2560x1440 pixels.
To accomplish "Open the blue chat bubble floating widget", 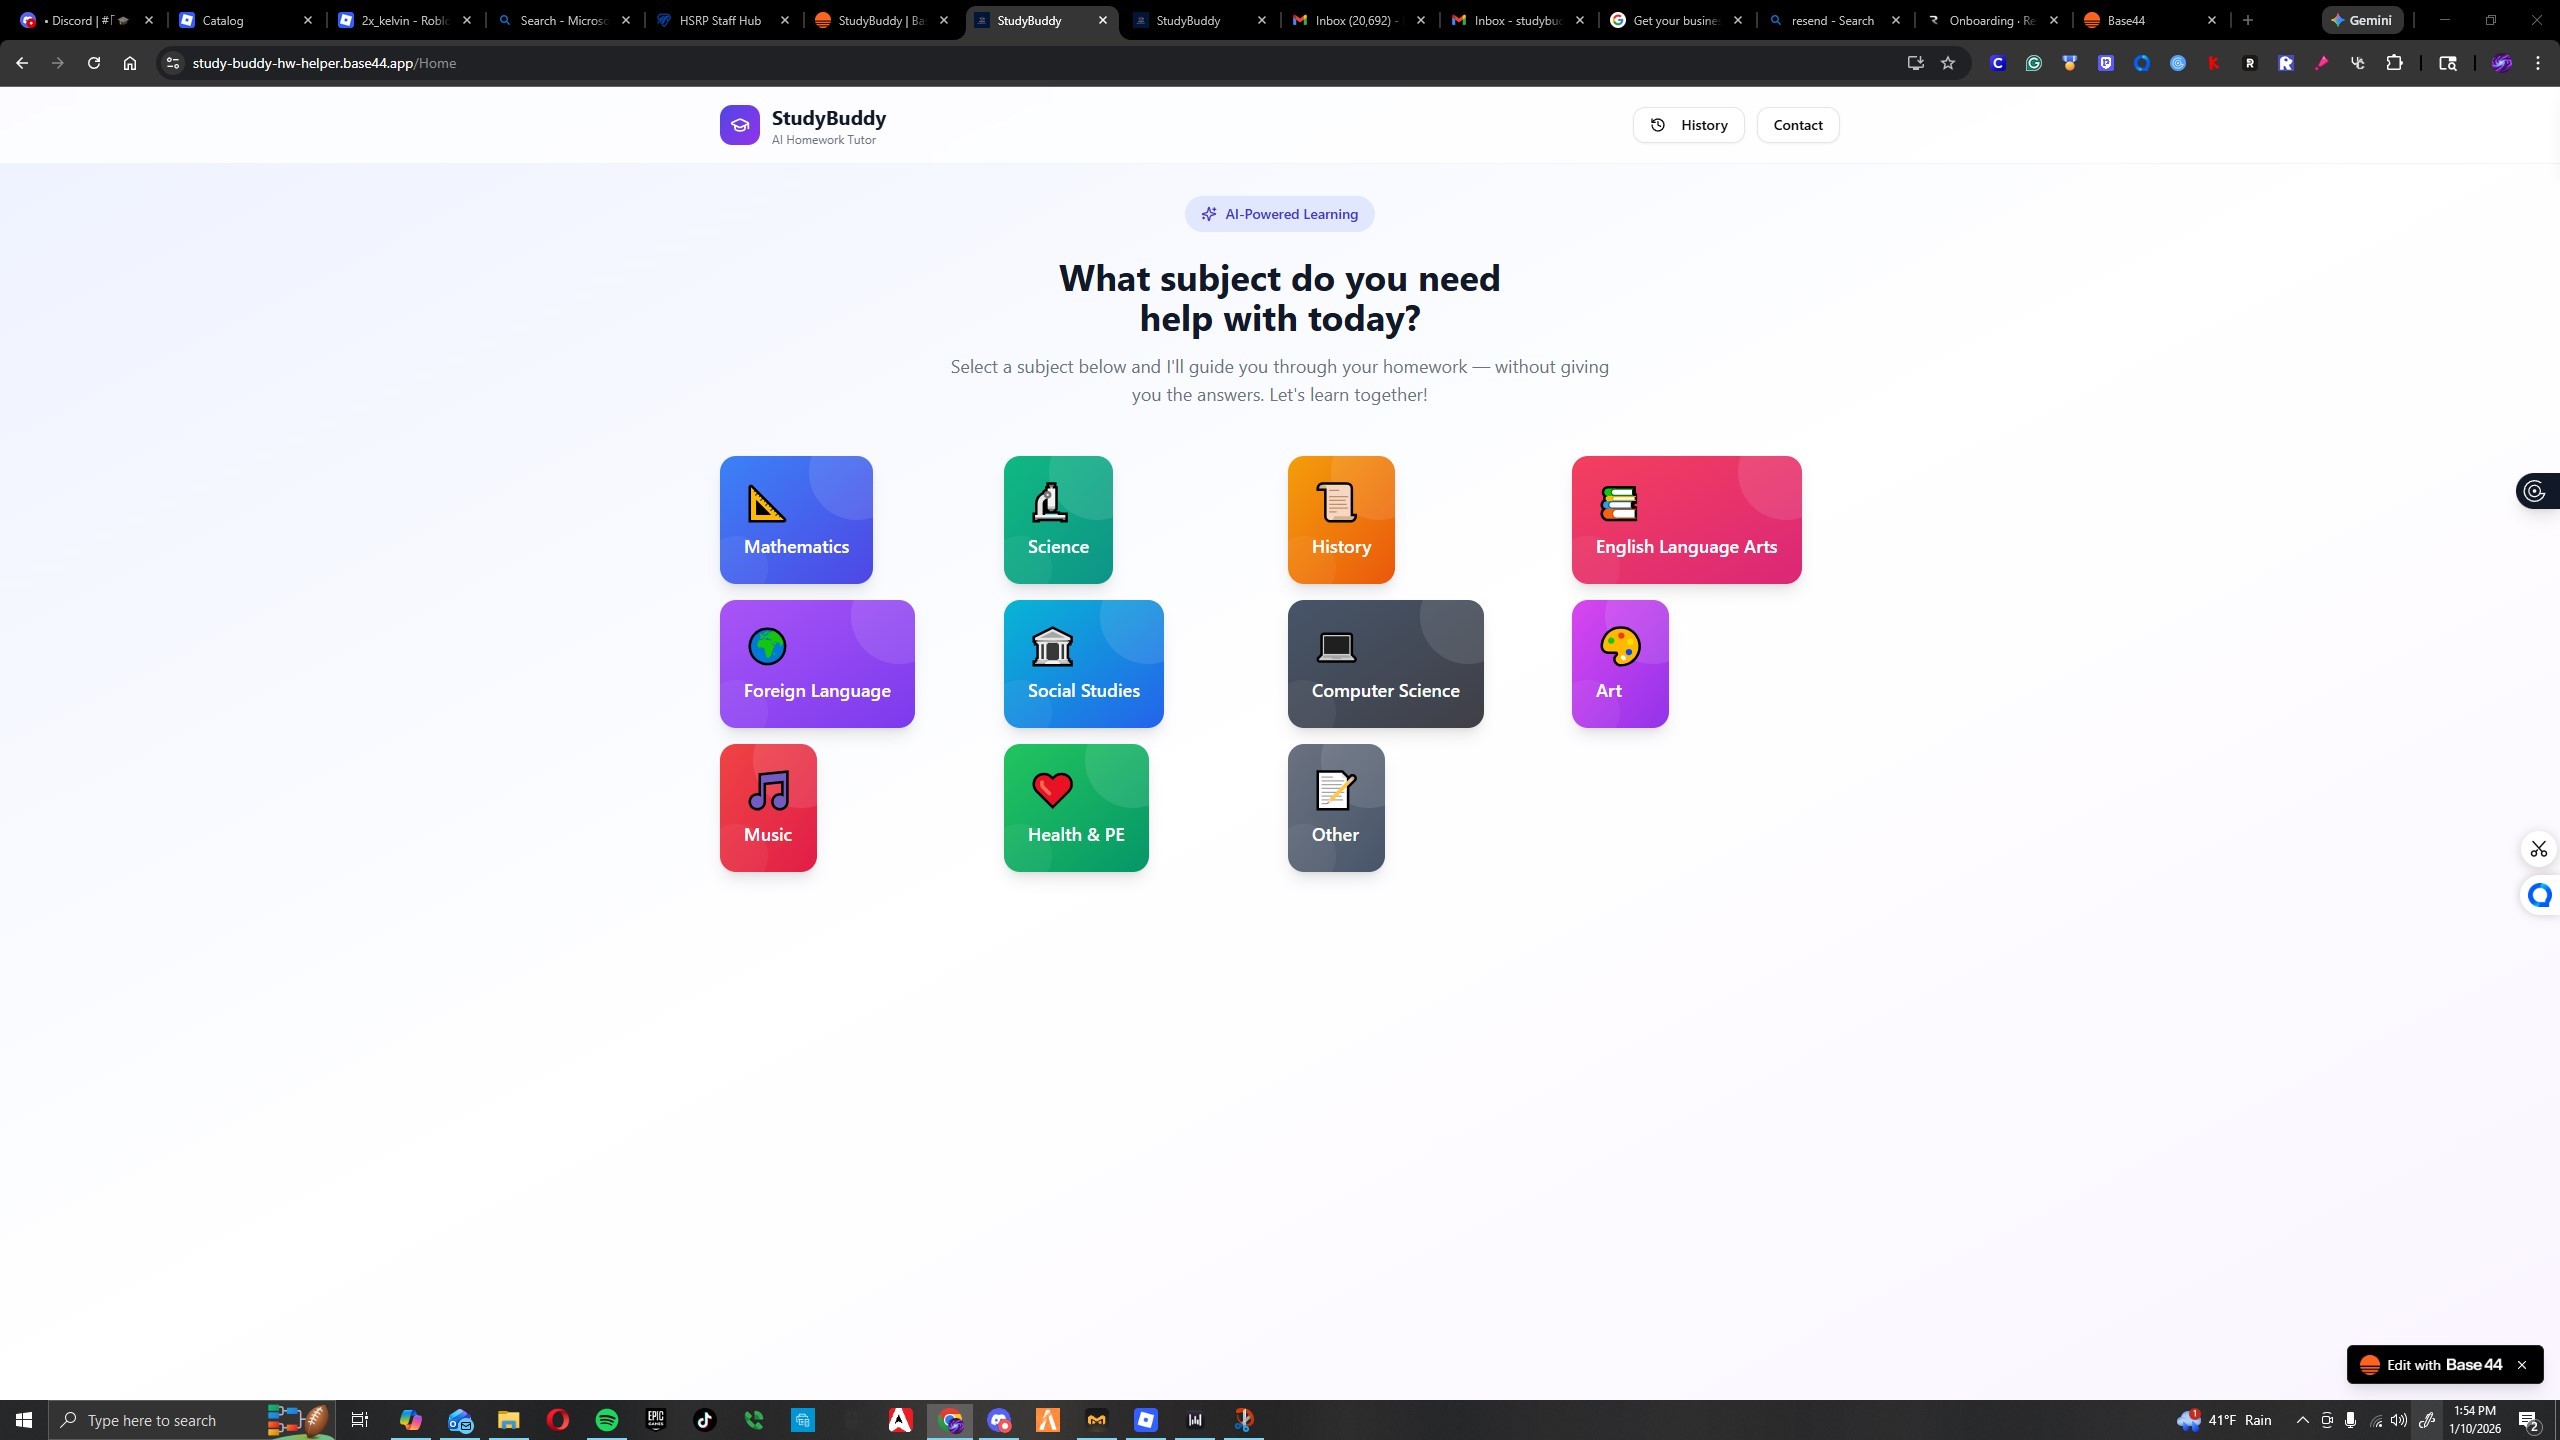I will click(x=2540, y=895).
